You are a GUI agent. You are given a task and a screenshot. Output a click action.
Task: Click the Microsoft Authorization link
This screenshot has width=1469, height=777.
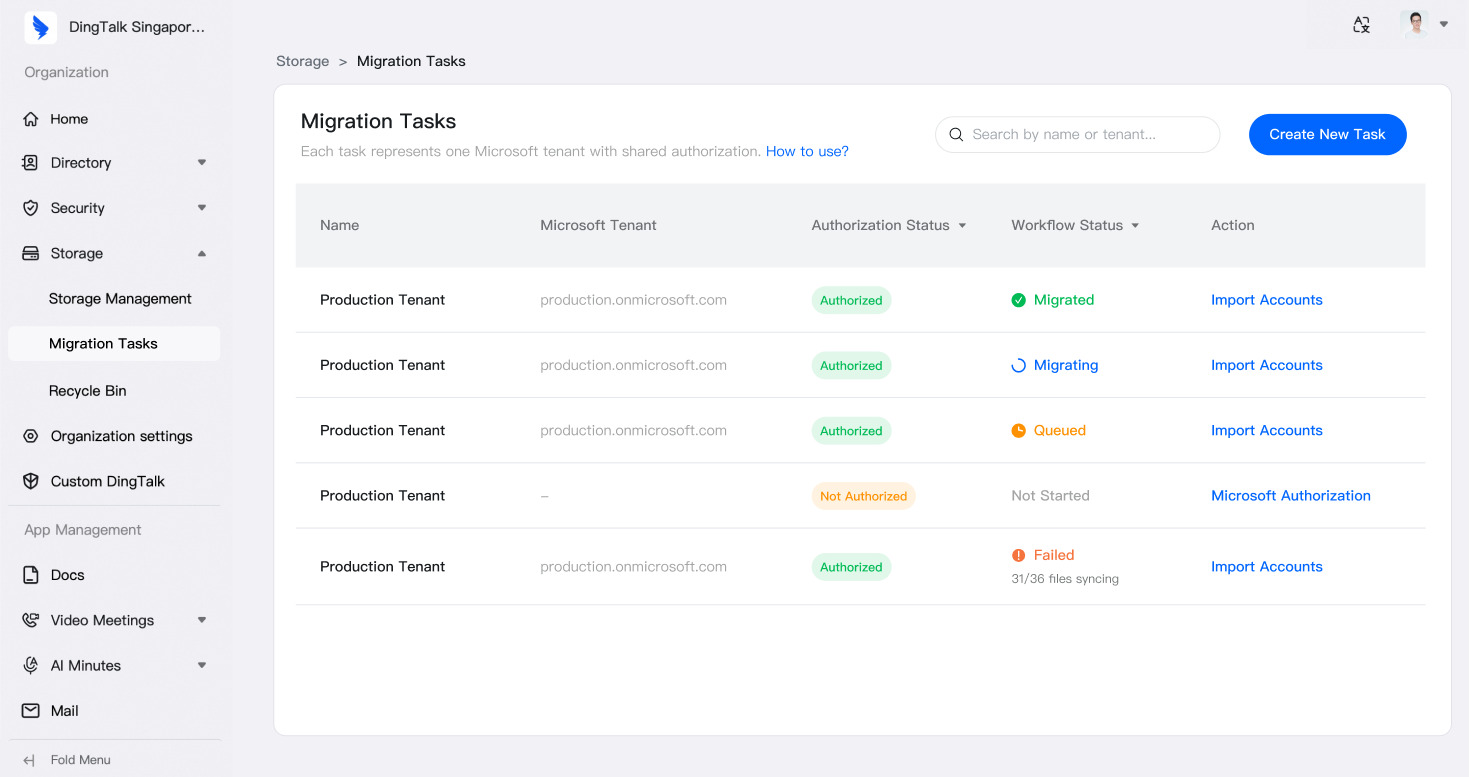click(1290, 495)
